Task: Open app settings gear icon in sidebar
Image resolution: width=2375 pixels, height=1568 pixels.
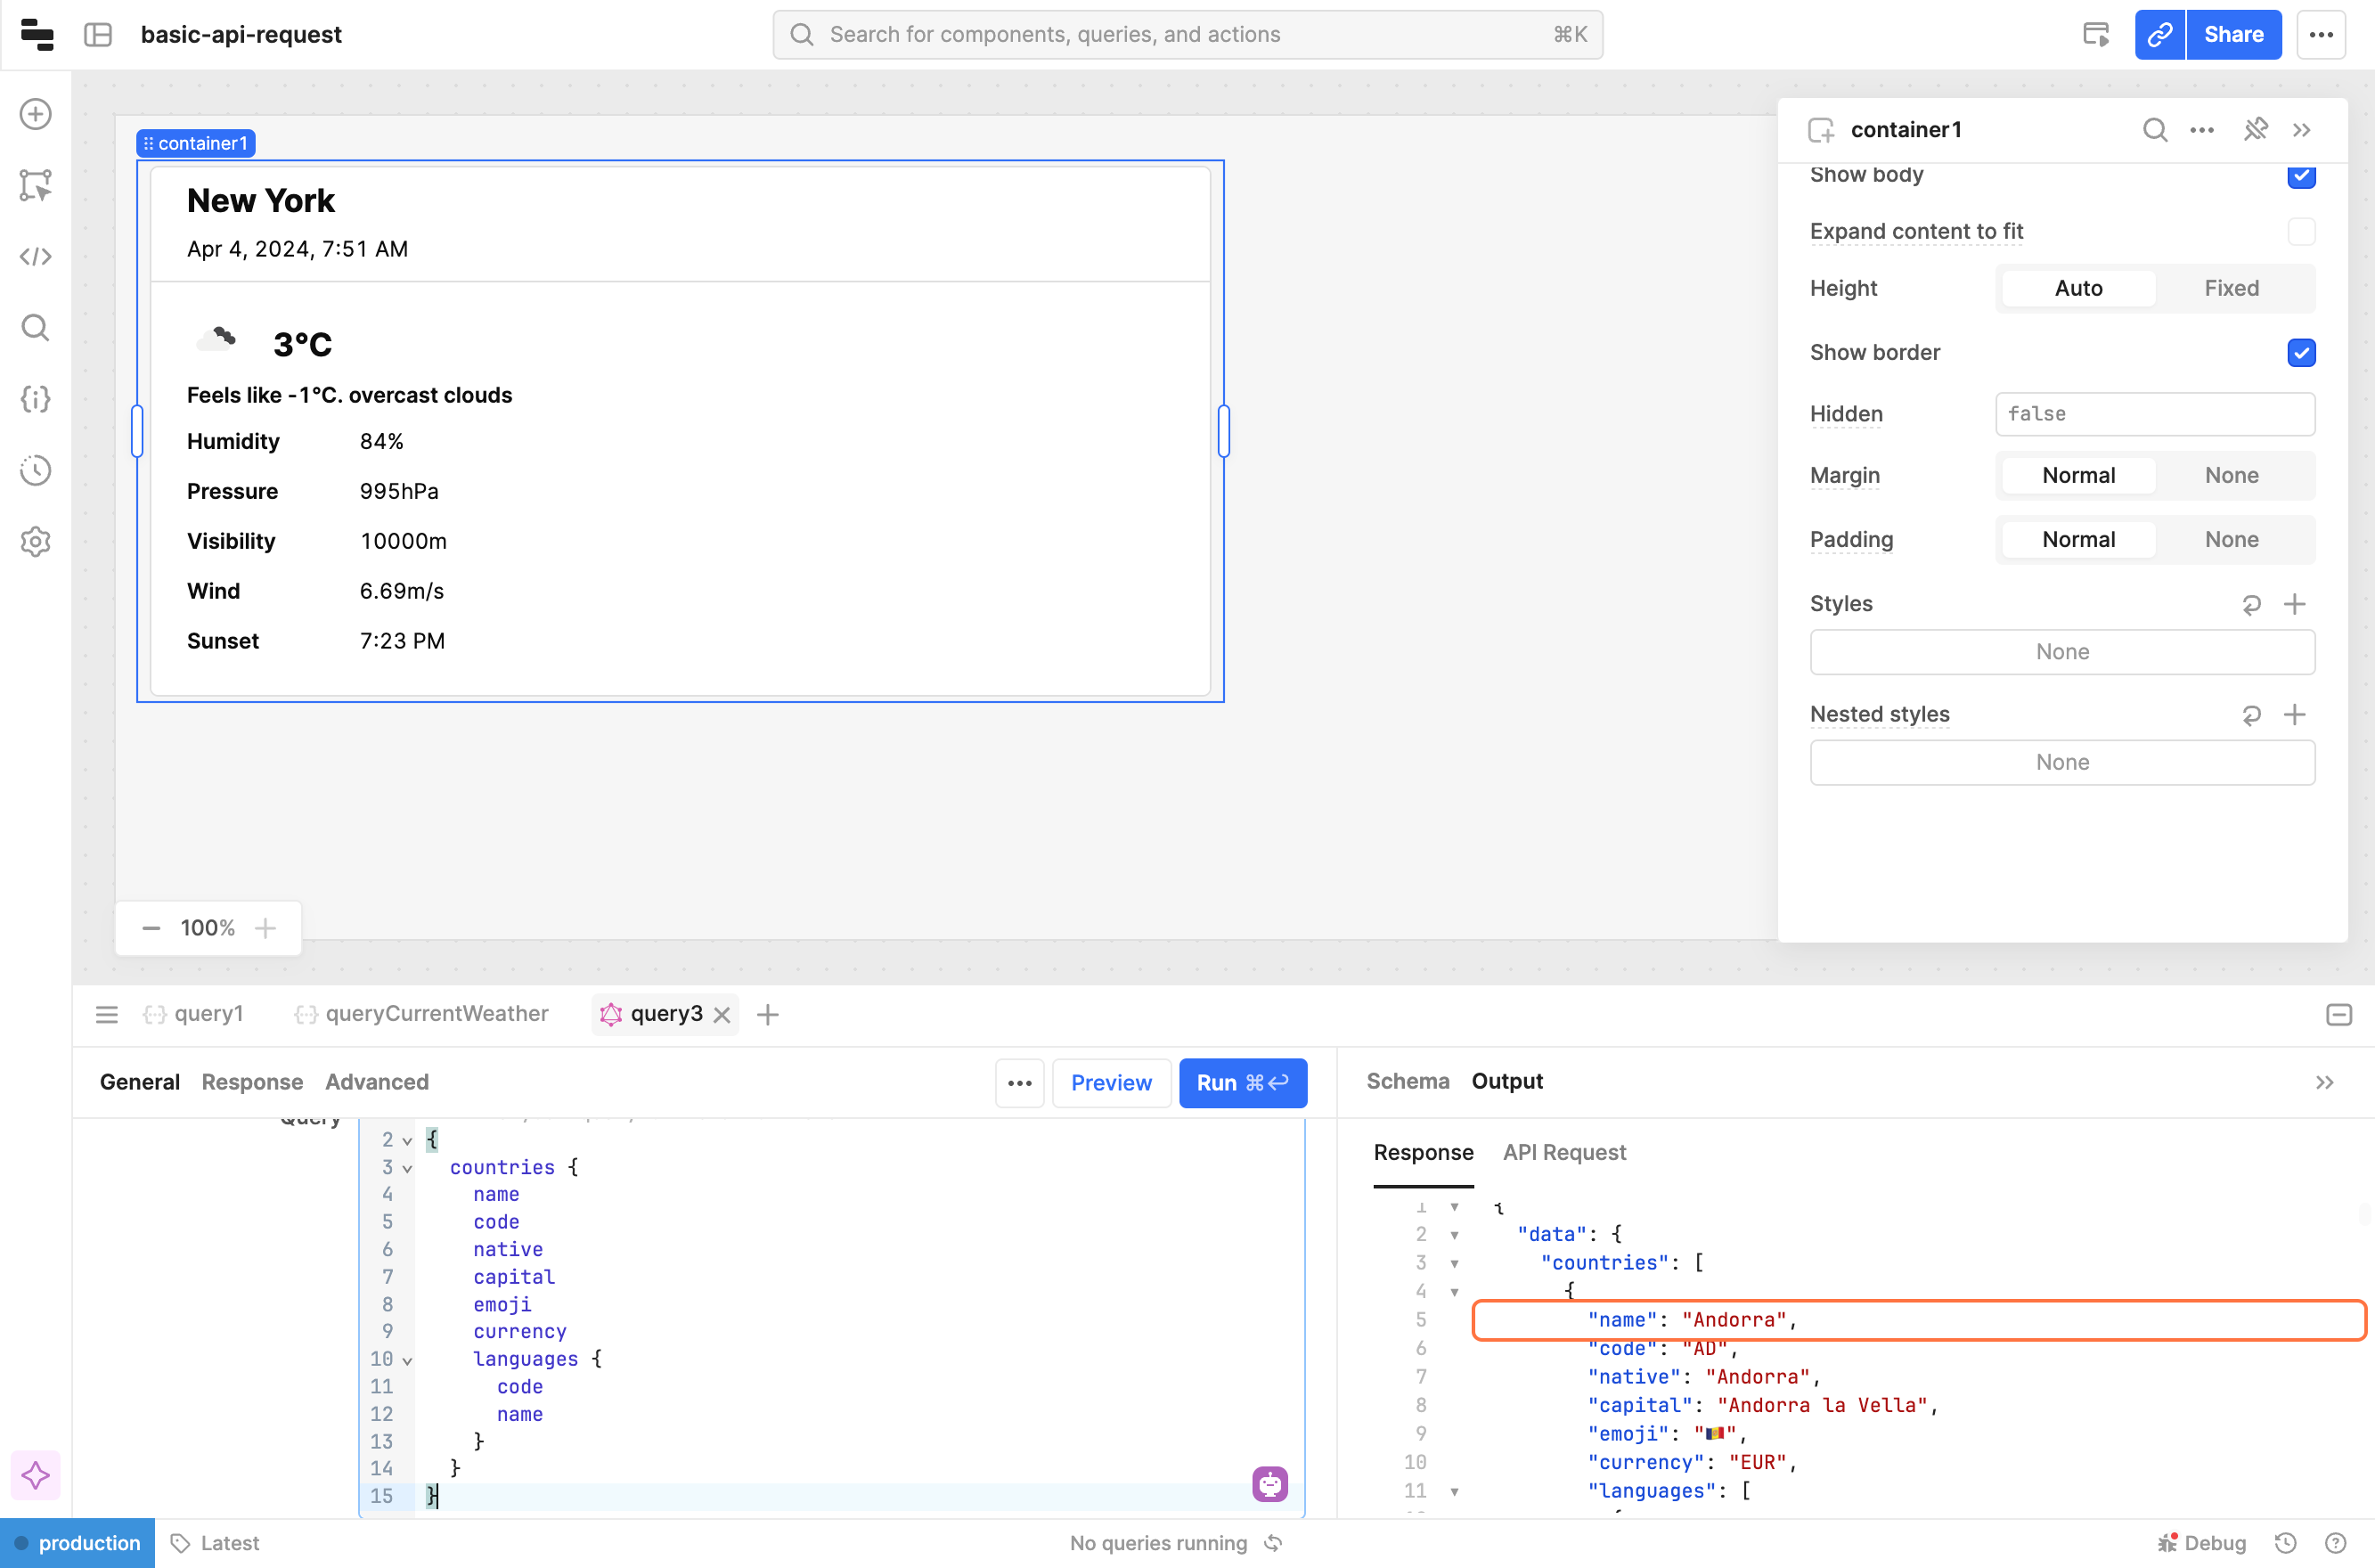Action: pos(36,541)
